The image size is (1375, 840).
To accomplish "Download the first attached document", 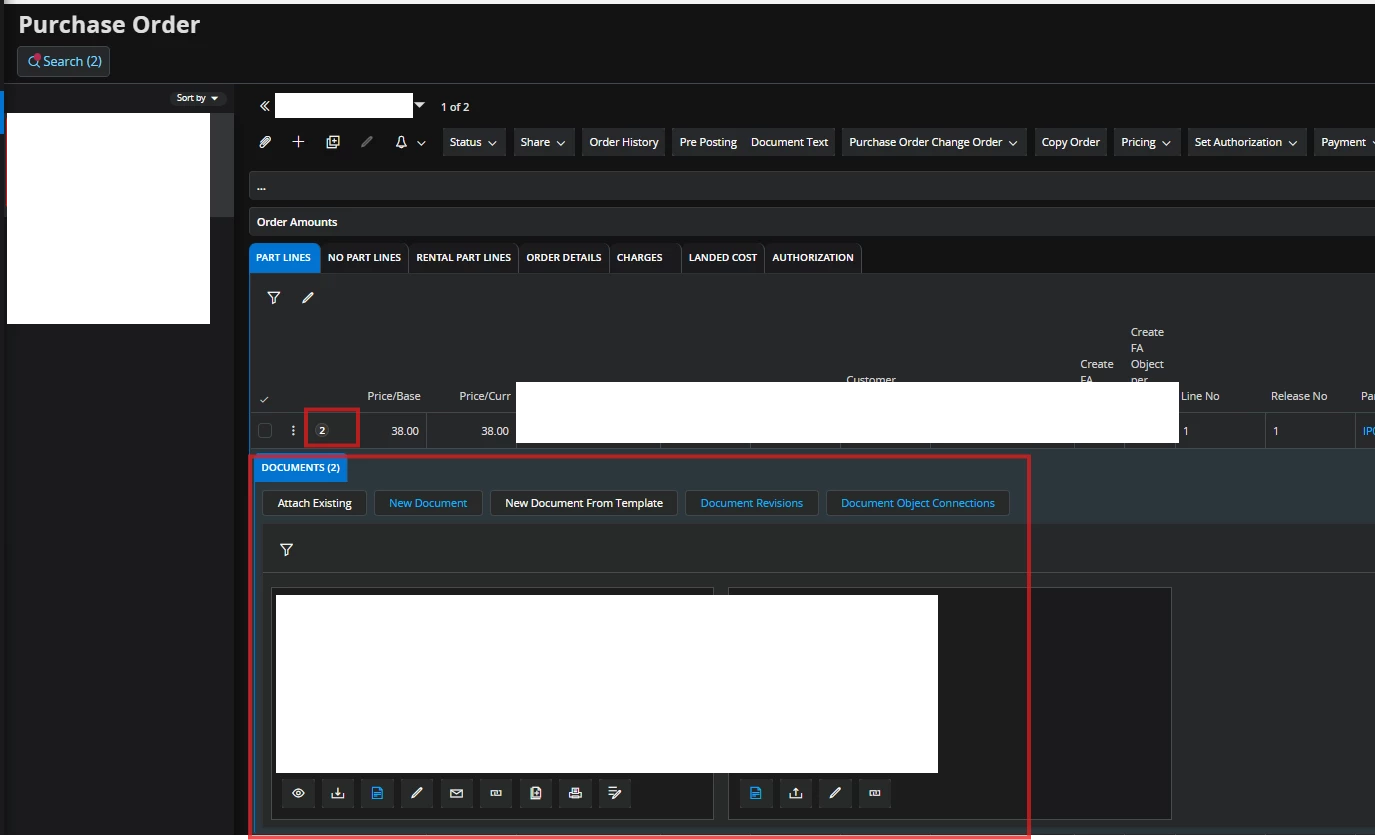I will pos(338,793).
